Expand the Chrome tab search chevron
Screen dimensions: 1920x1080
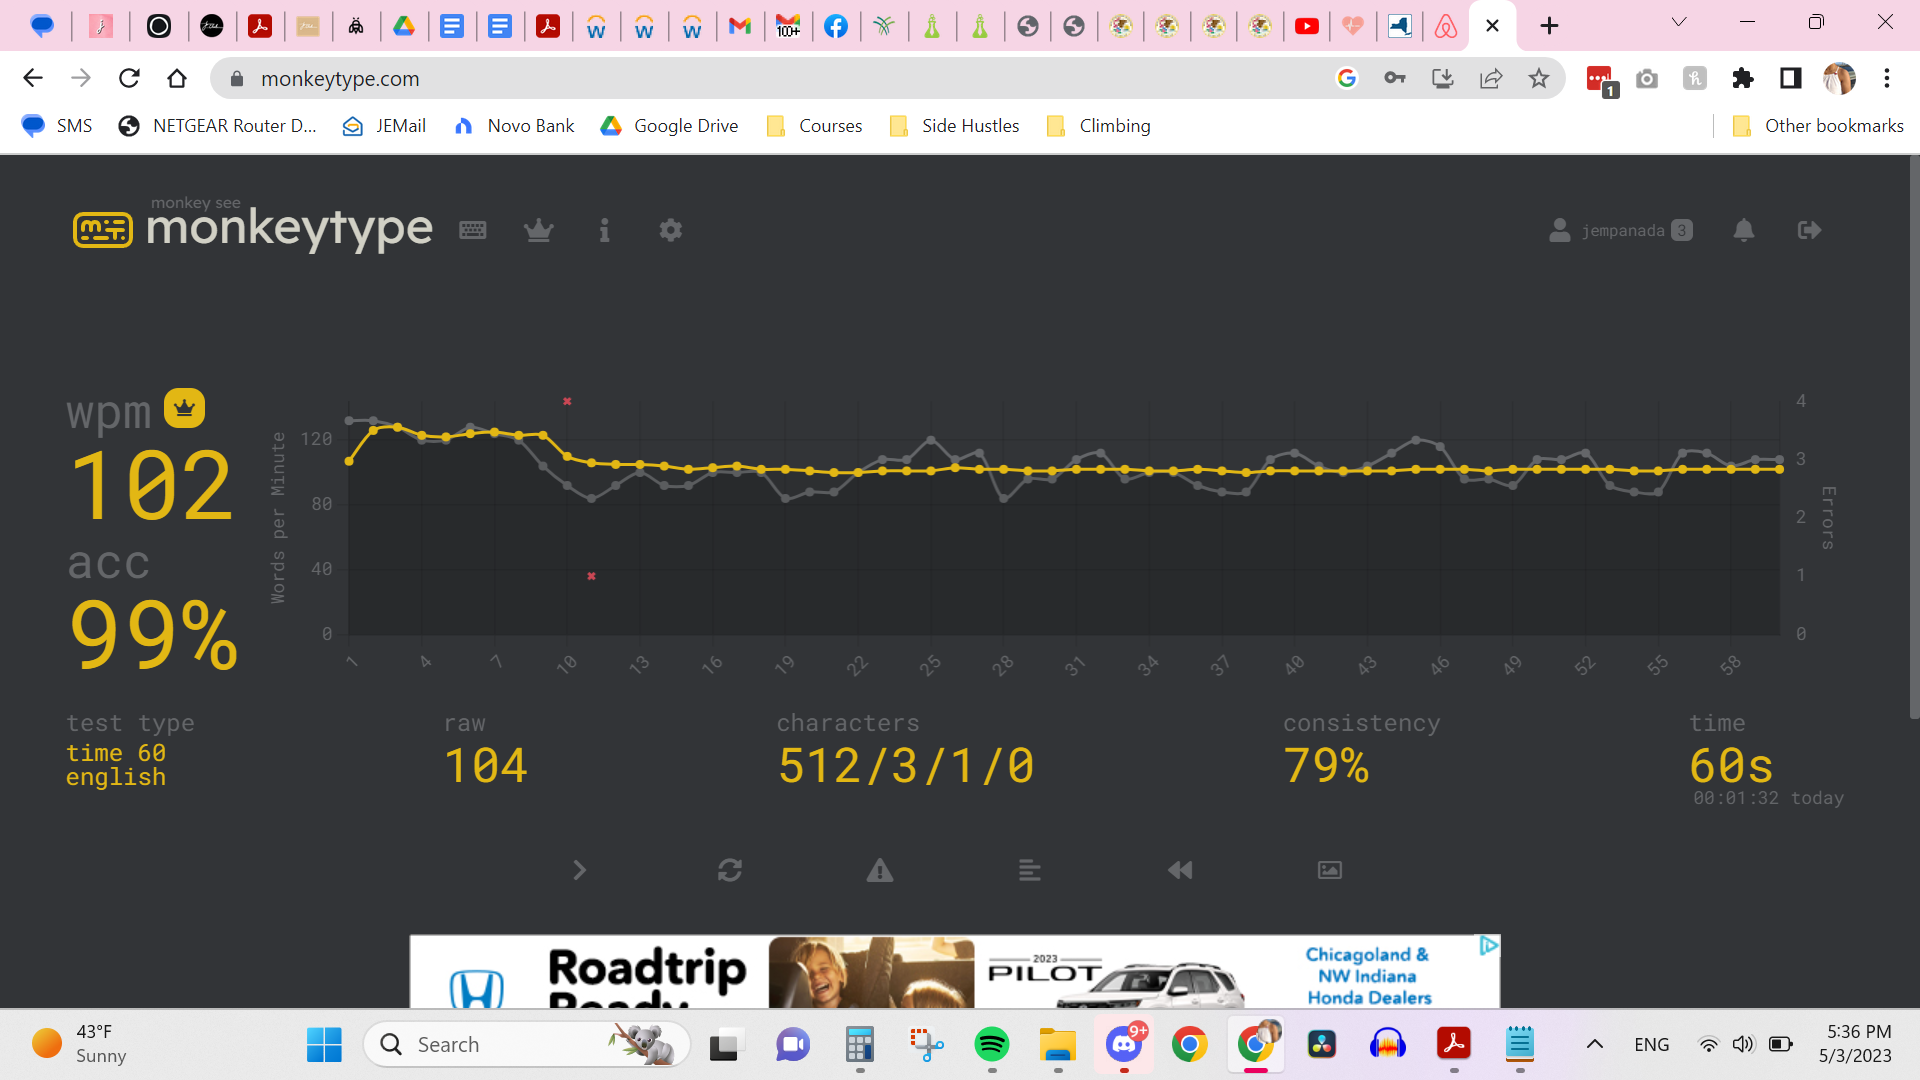1679,22
